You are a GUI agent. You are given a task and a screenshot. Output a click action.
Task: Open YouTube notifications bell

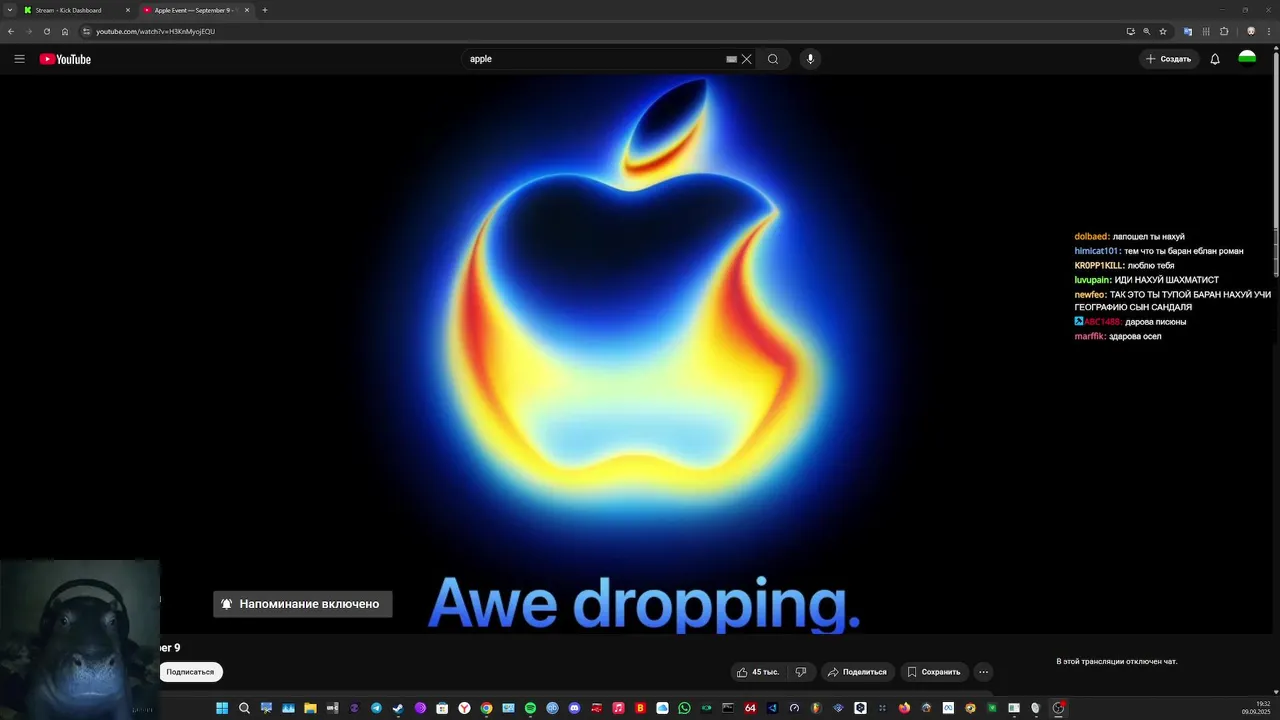[1215, 59]
